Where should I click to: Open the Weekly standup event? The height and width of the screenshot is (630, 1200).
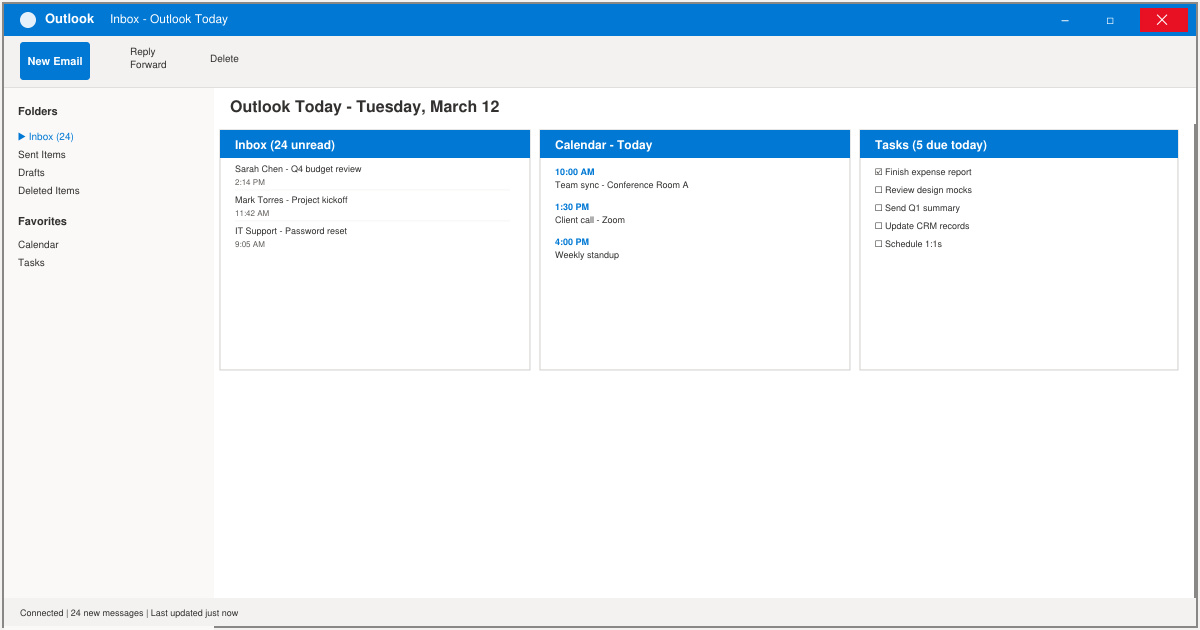(x=587, y=255)
